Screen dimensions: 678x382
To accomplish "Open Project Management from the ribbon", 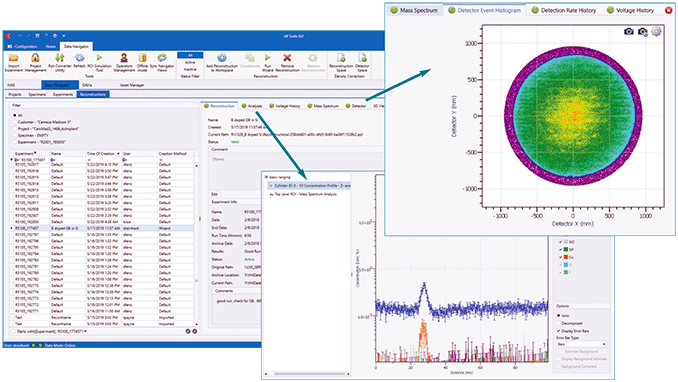I will pos(35,58).
